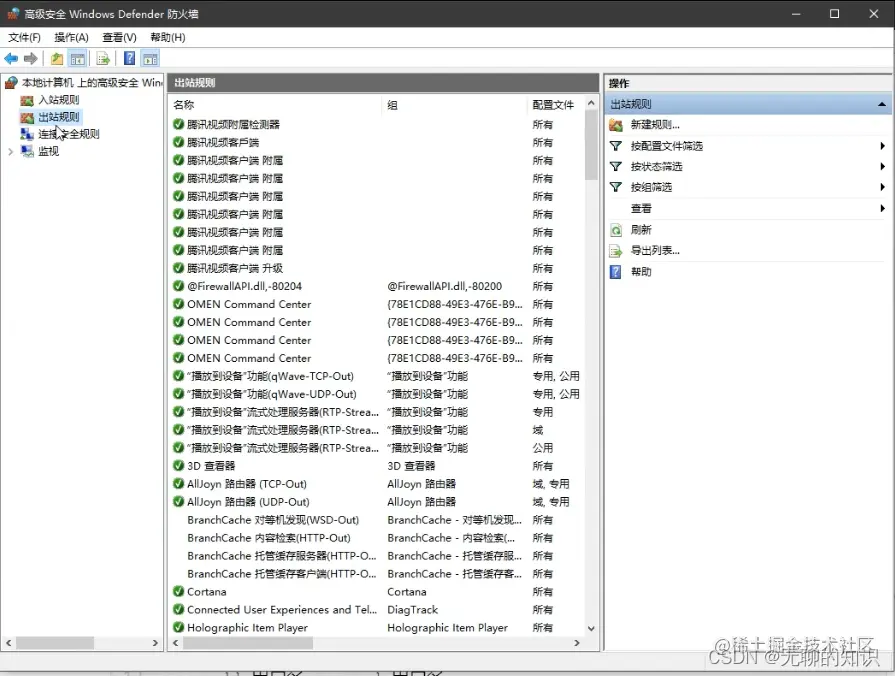Click the 连接安全规则 tree icon
The width and height of the screenshot is (895, 676).
pyautogui.click(x=27, y=134)
